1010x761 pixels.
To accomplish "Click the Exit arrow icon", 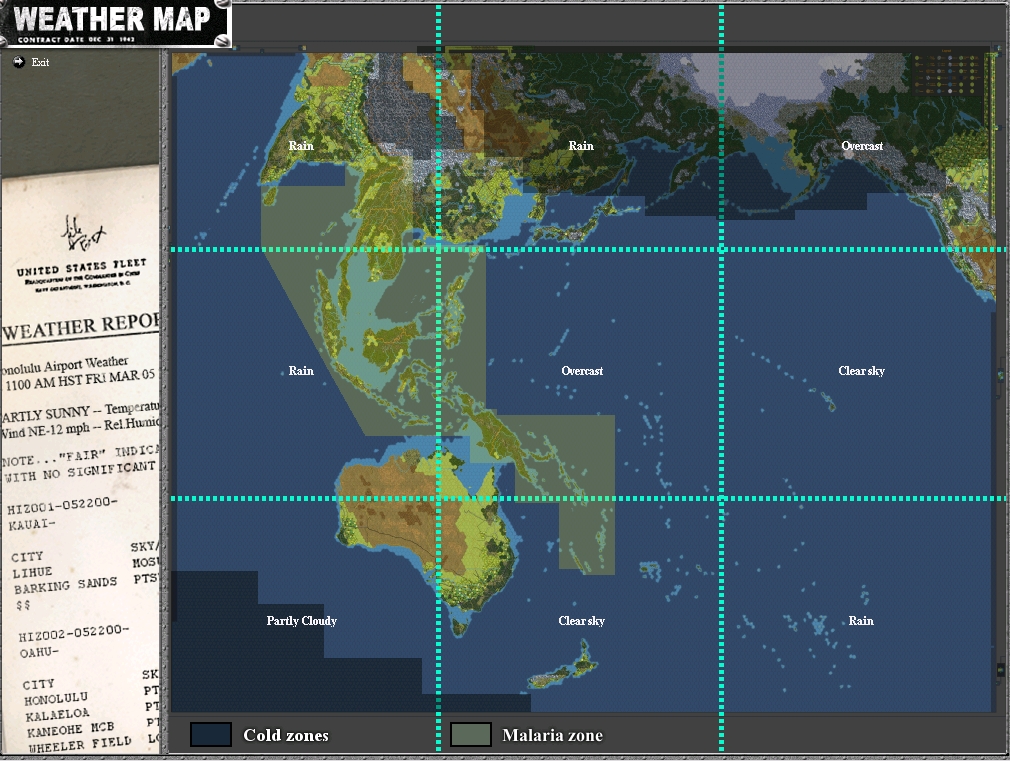I will click(19, 62).
